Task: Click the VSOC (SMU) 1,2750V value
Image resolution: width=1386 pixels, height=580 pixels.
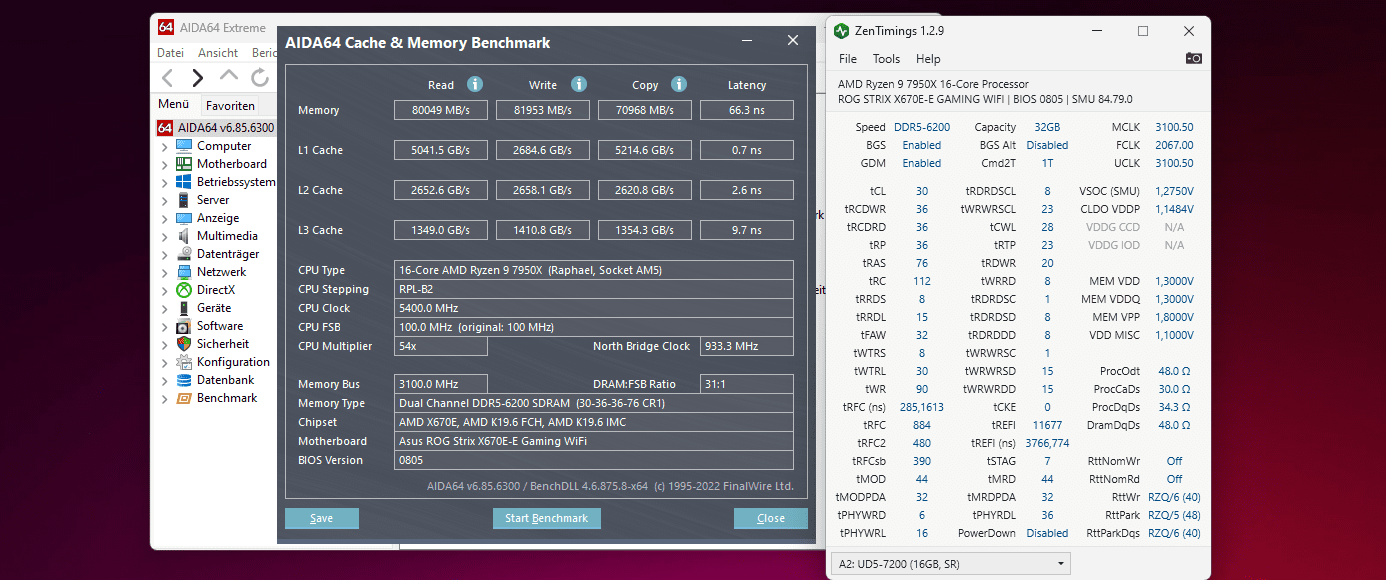Action: [x=1174, y=191]
